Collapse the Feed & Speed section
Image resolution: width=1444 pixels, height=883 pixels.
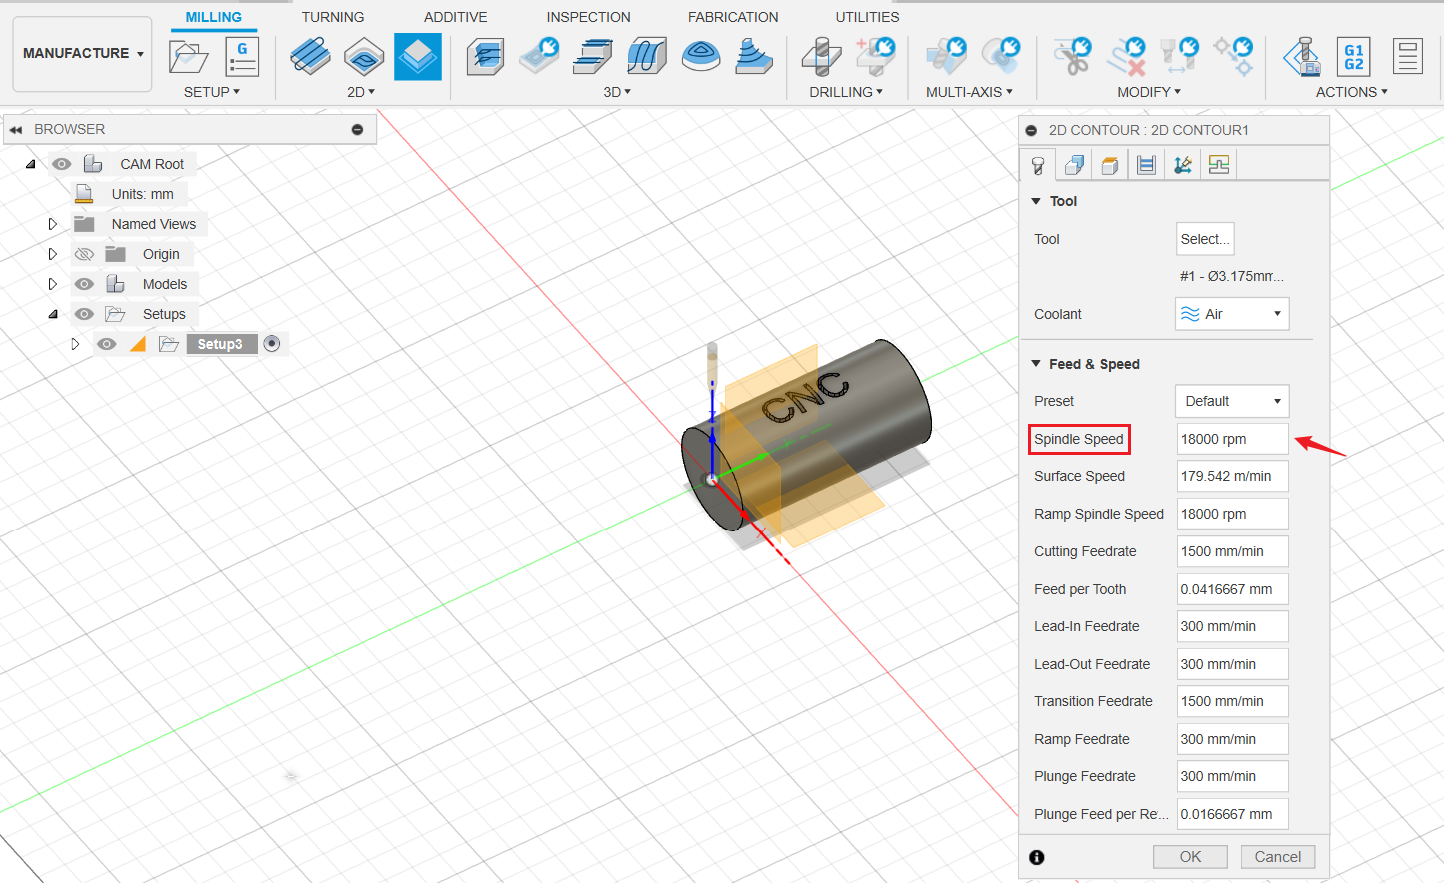tap(1036, 364)
